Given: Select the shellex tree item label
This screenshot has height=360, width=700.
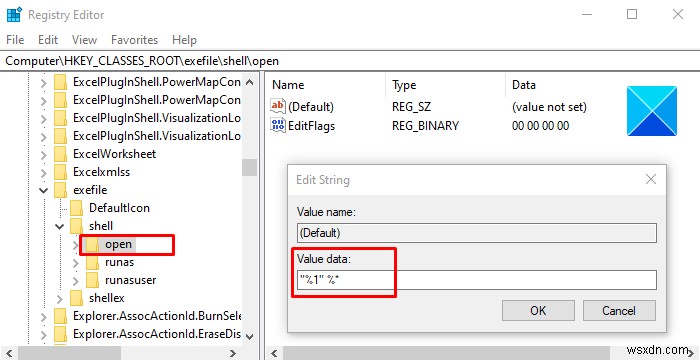Looking at the screenshot, I should [x=106, y=298].
